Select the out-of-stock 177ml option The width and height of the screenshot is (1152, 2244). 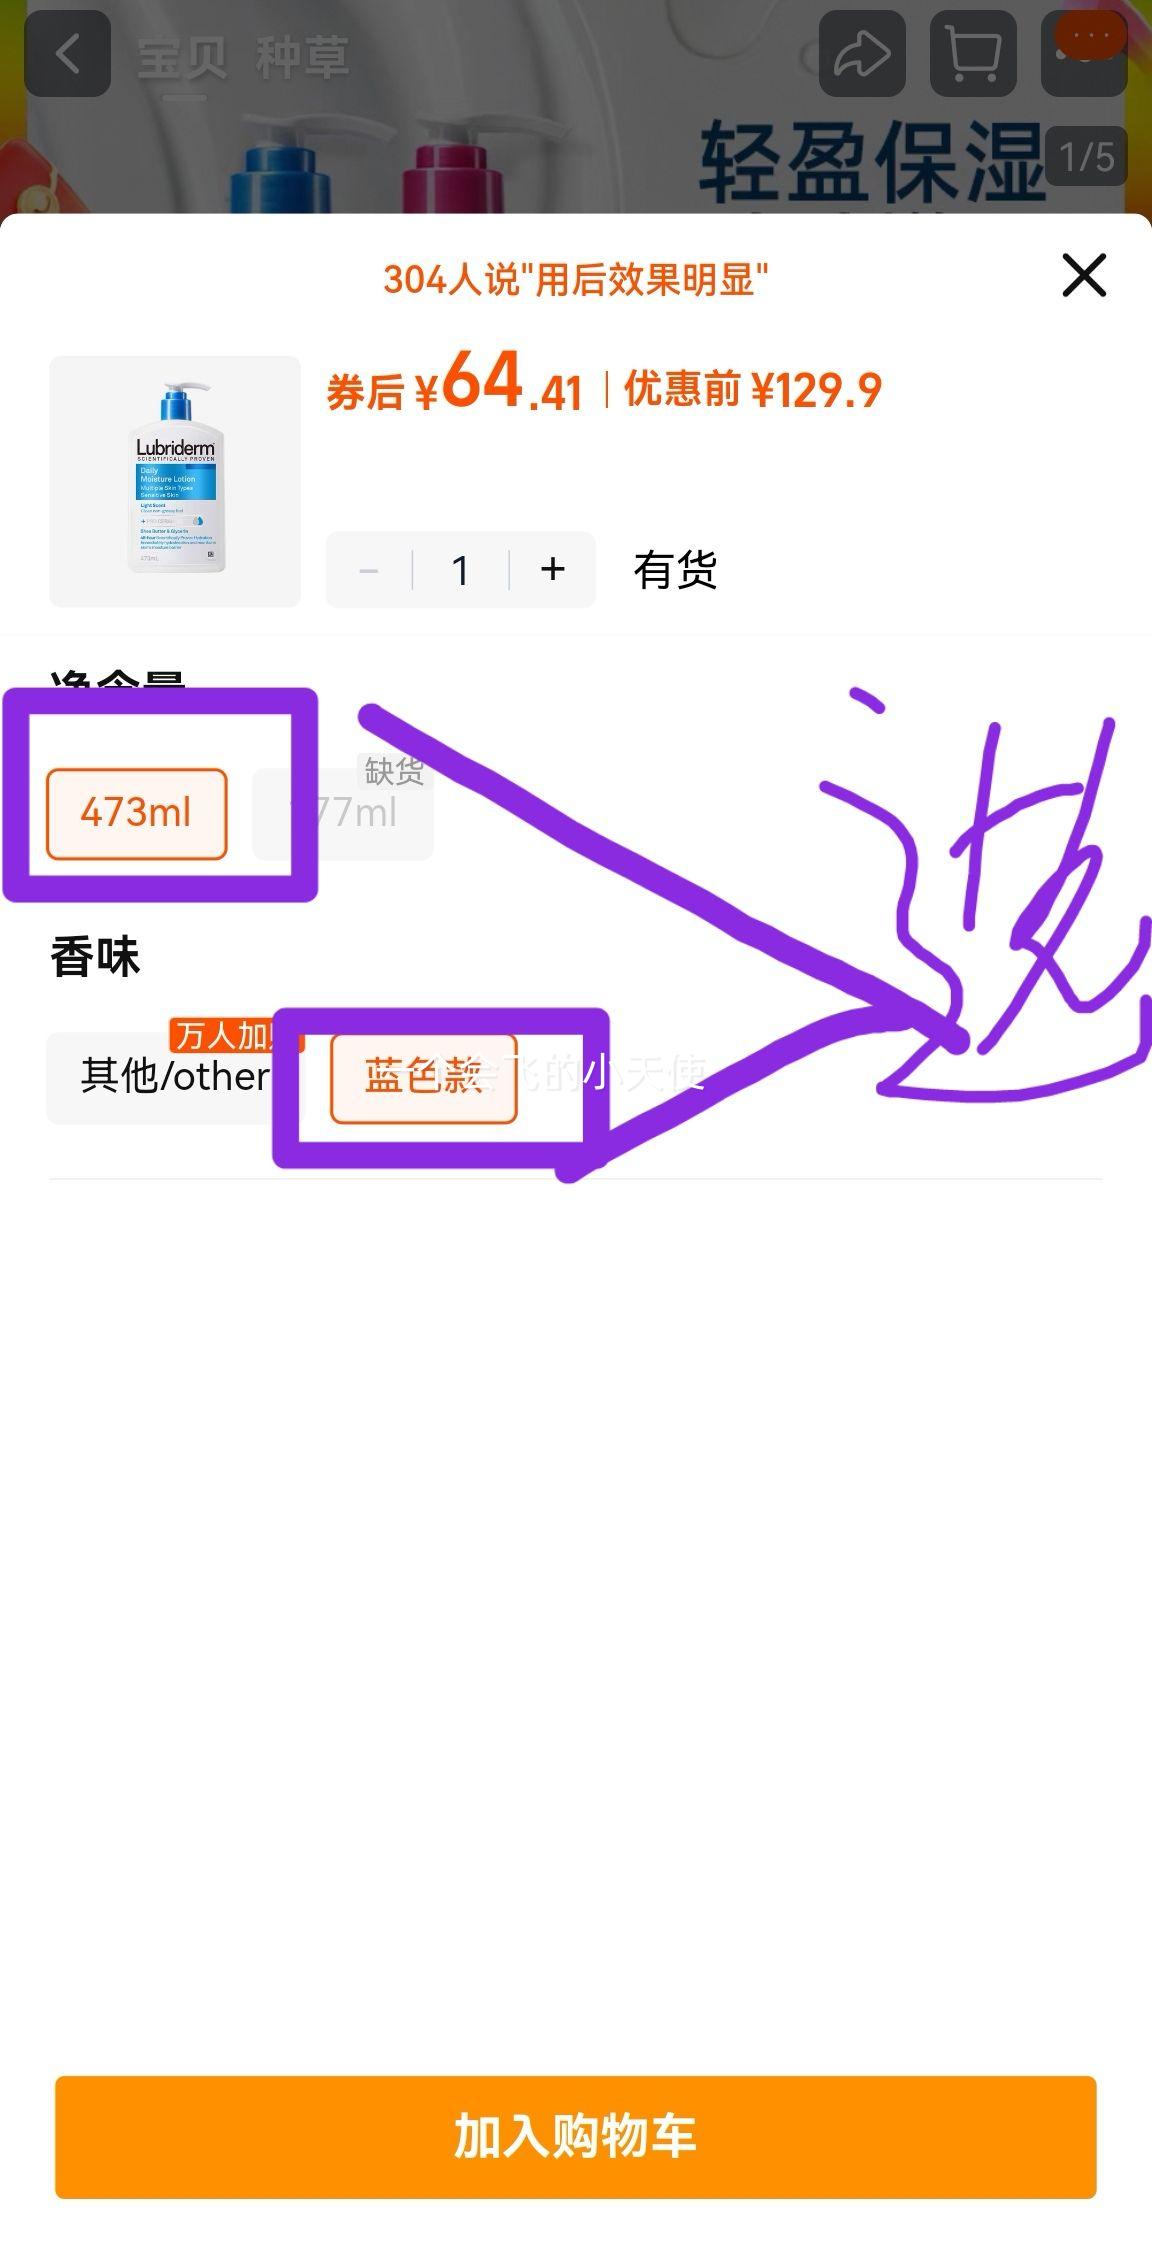343,813
